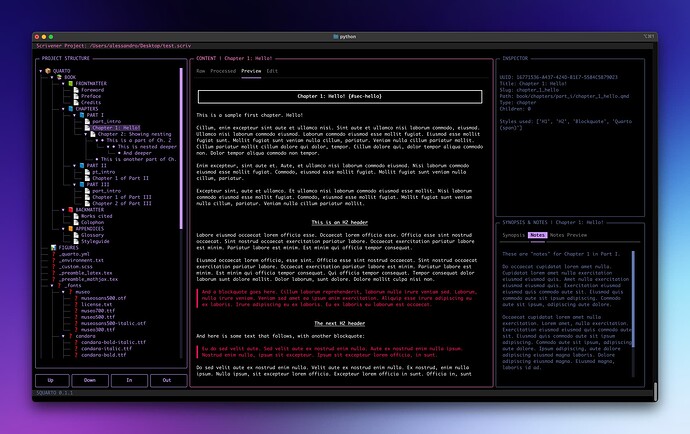Collapse the candara folder arrow
690x434 pixels.
63,336
